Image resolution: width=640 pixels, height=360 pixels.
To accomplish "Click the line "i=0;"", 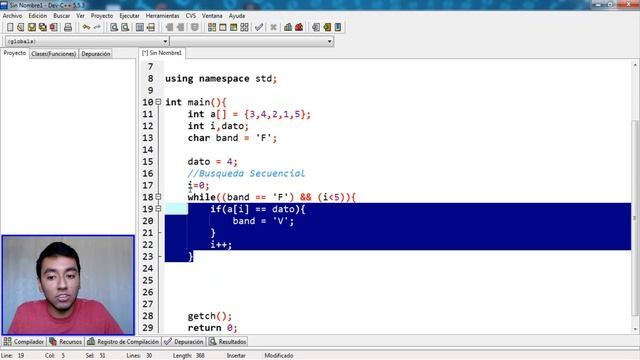I will [198, 185].
